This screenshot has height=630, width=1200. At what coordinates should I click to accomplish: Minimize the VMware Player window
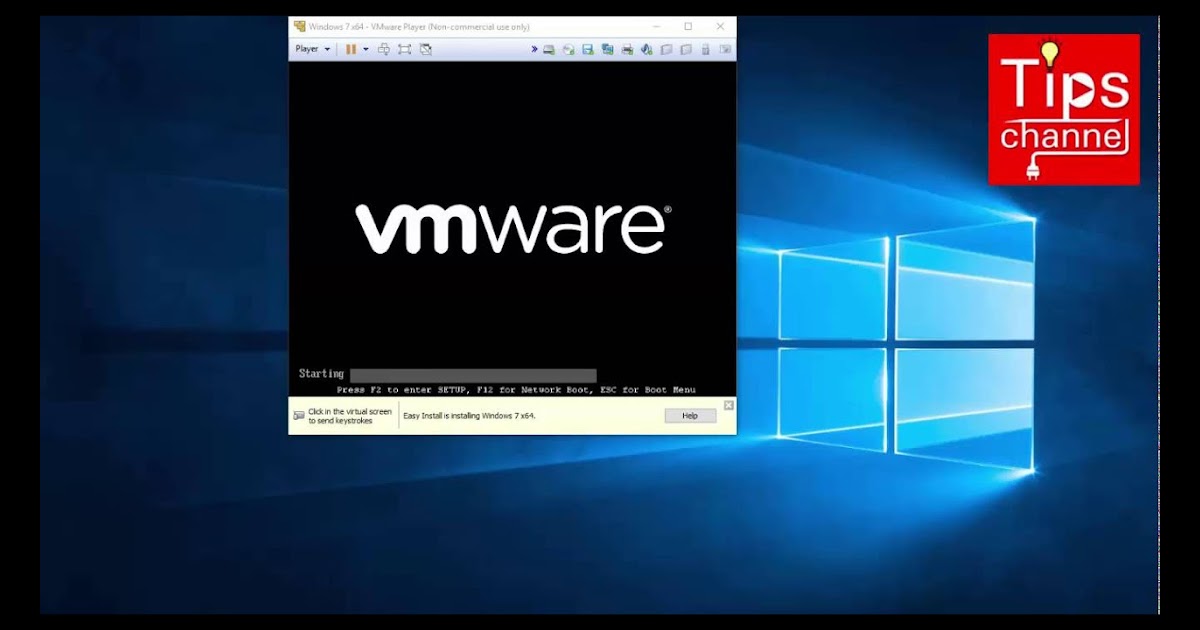[x=657, y=27]
